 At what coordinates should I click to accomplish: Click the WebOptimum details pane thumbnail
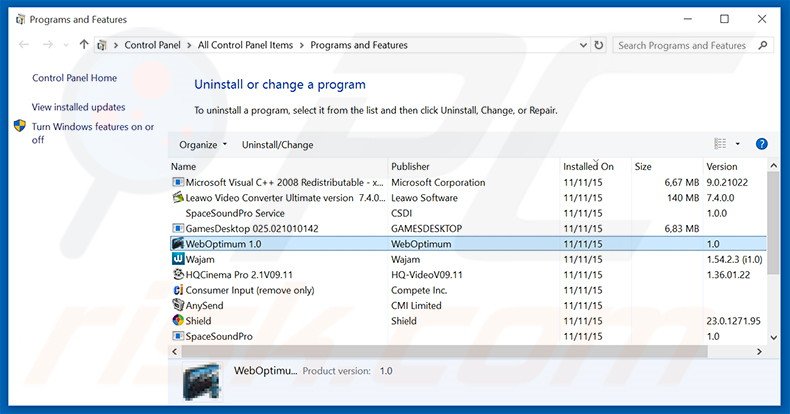[202, 382]
